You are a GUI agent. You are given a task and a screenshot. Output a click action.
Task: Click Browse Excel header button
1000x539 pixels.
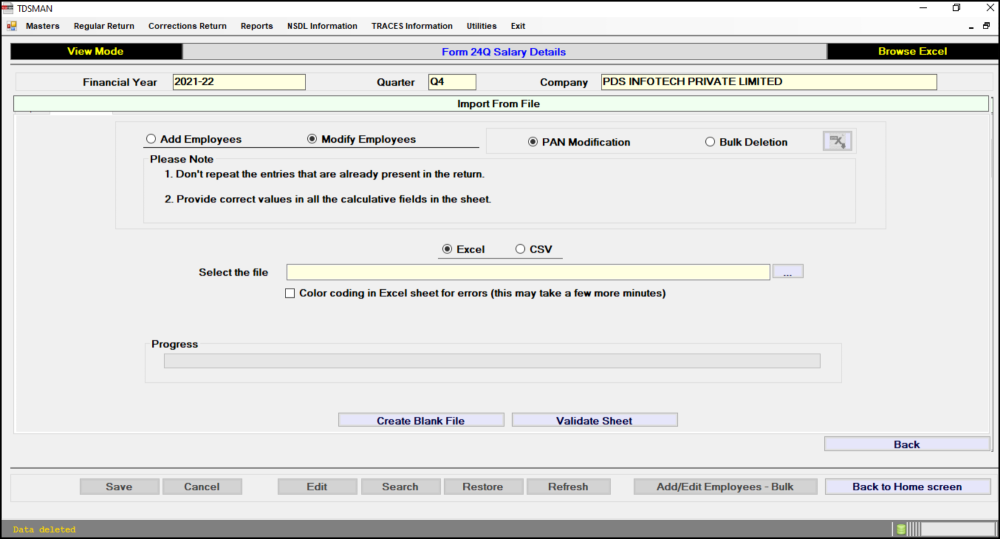pyautogui.click(x=912, y=52)
